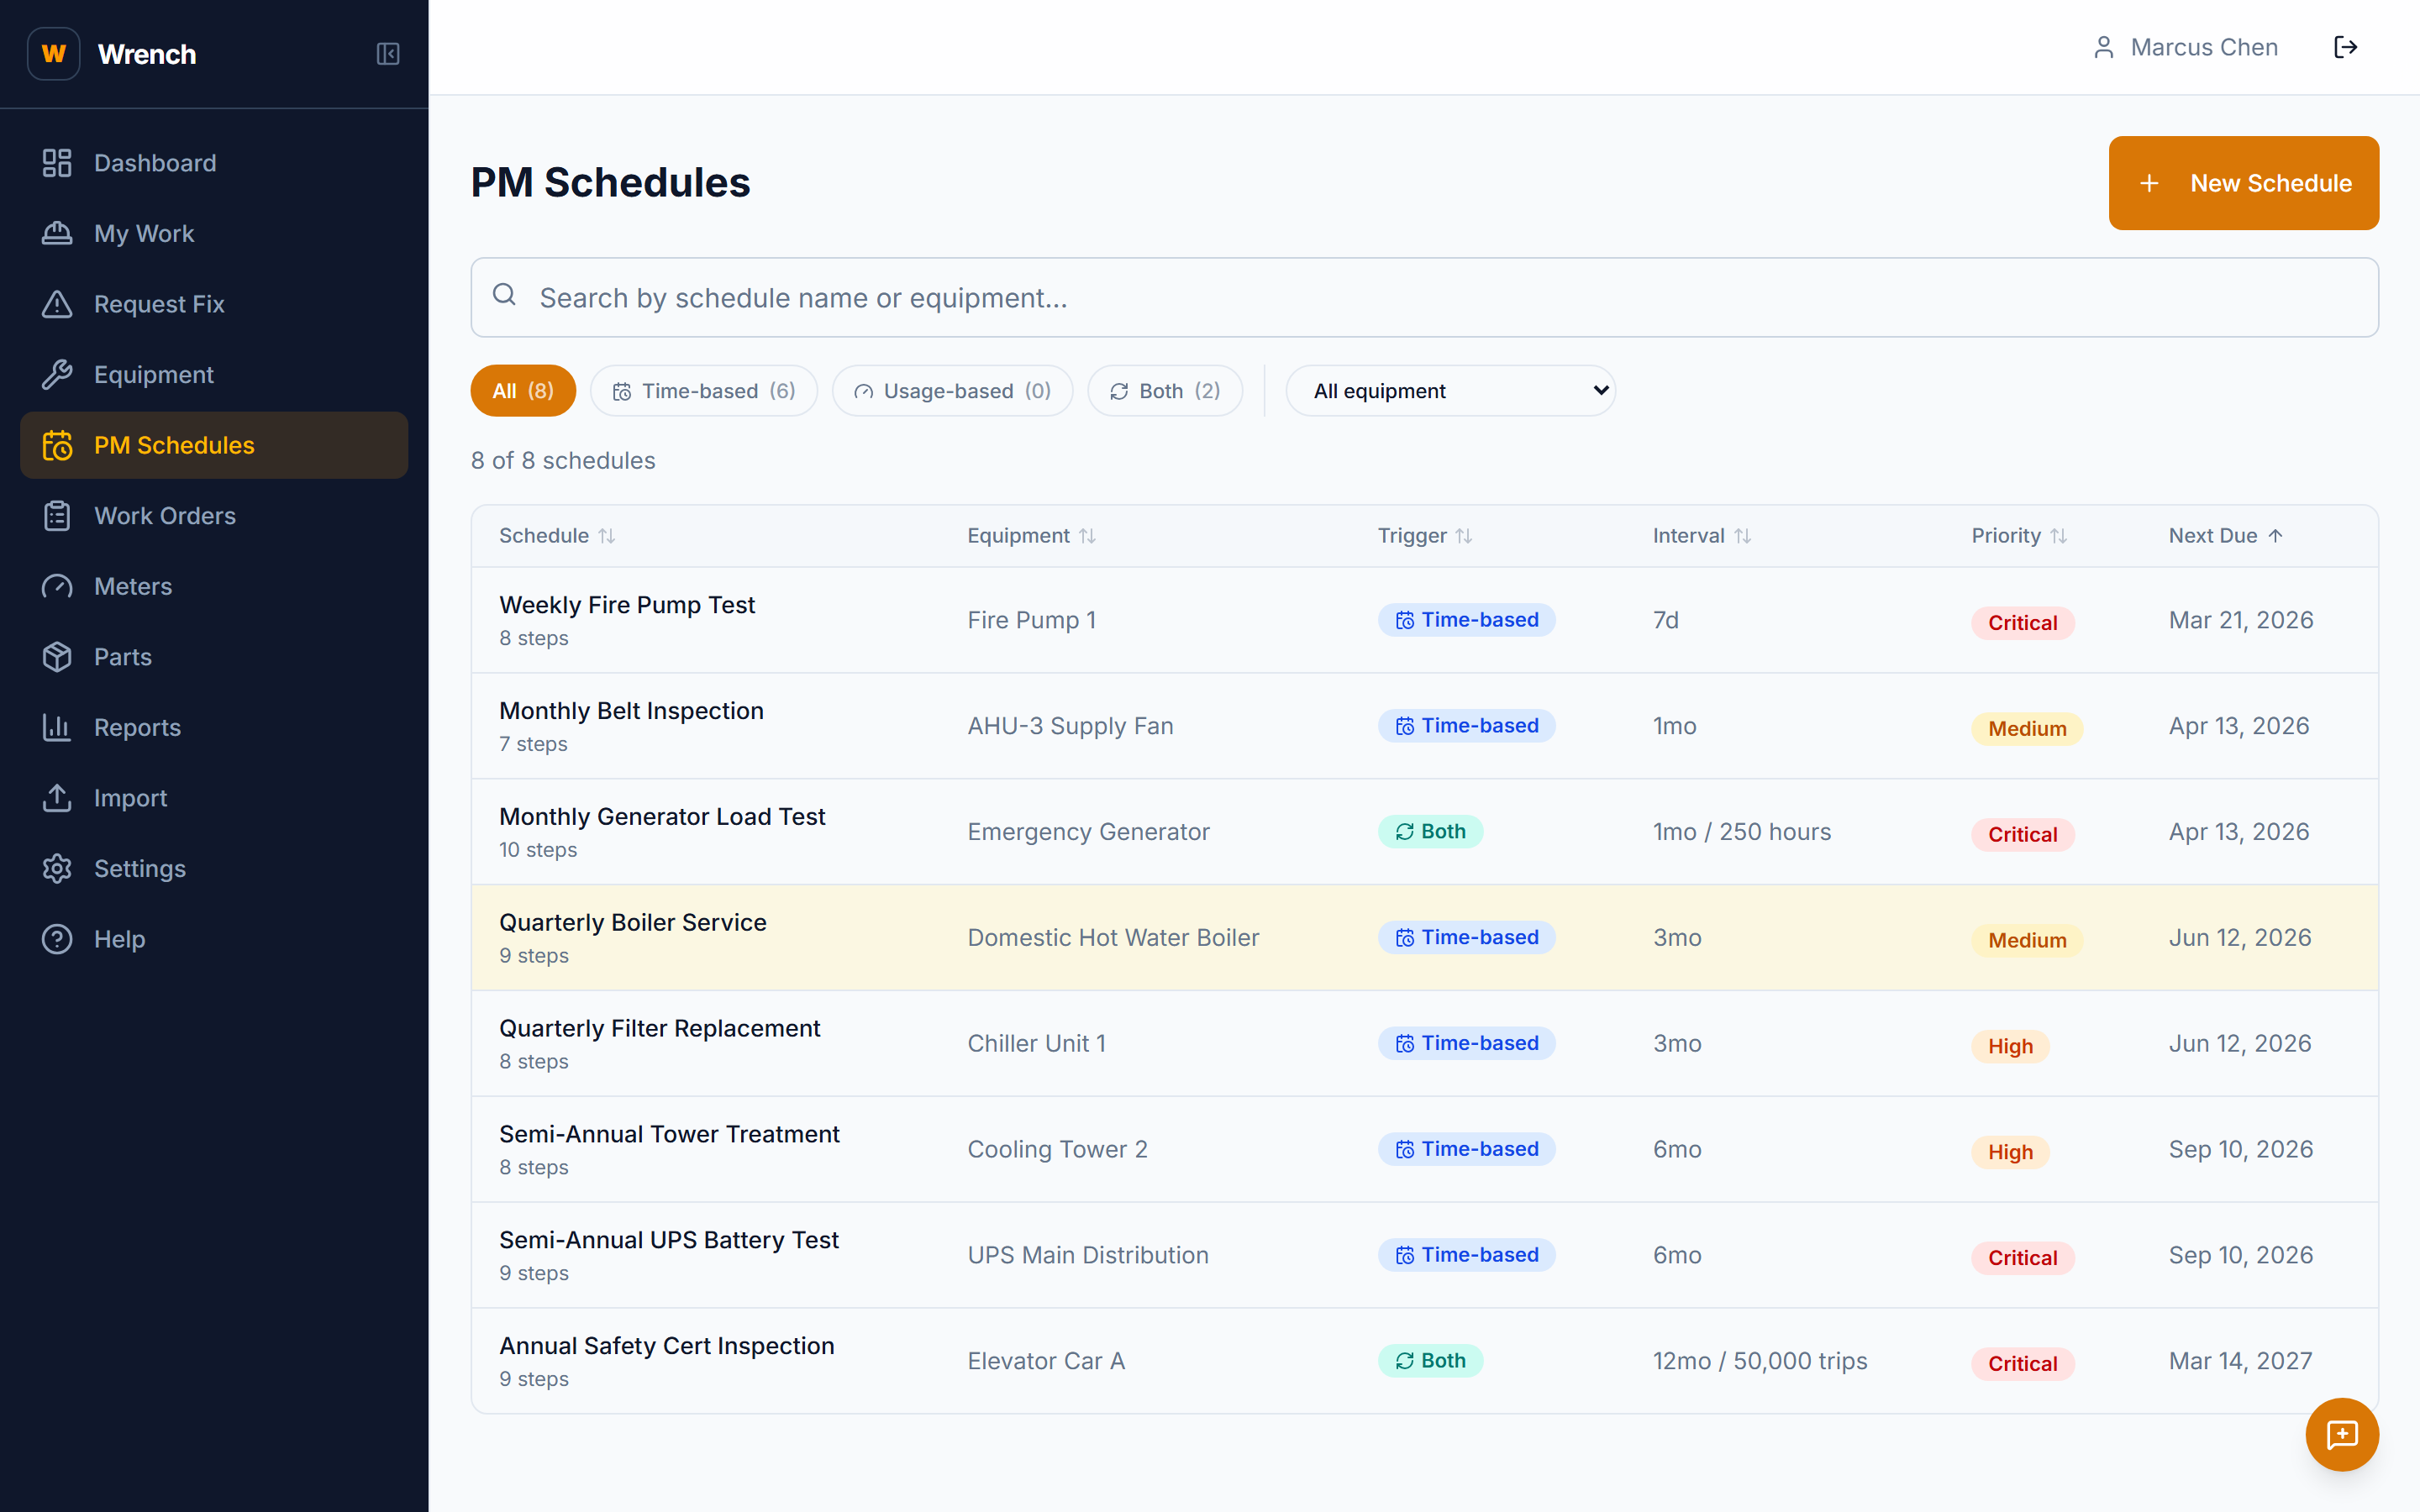Open Reports via the bar-chart icon

[57, 727]
